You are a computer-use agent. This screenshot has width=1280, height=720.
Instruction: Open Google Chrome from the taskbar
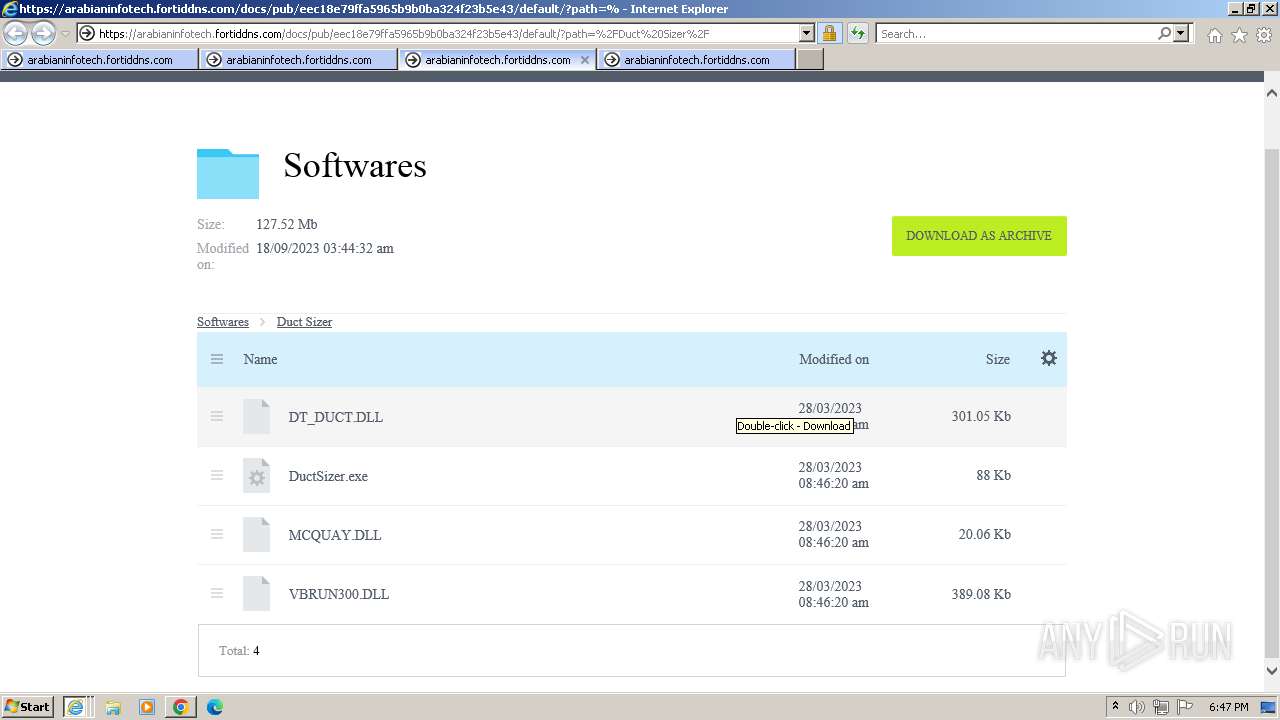pyautogui.click(x=181, y=707)
